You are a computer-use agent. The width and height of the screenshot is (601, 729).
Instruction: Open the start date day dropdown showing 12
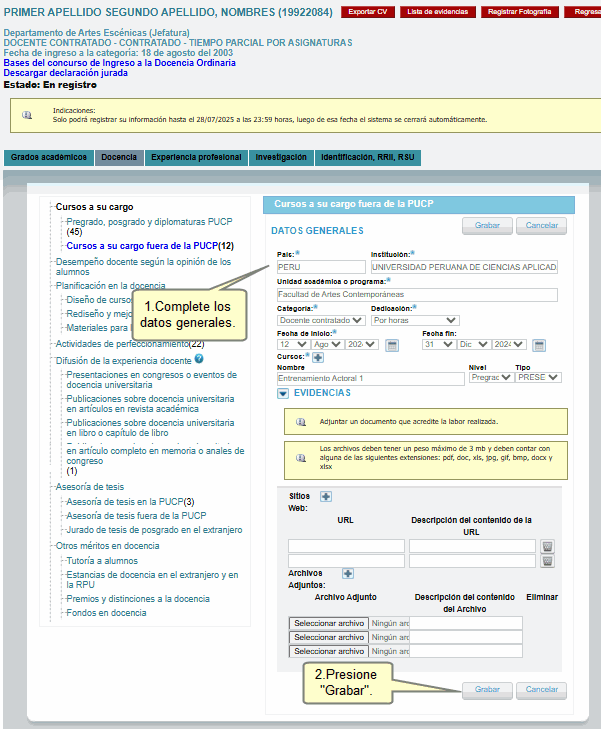coord(293,345)
